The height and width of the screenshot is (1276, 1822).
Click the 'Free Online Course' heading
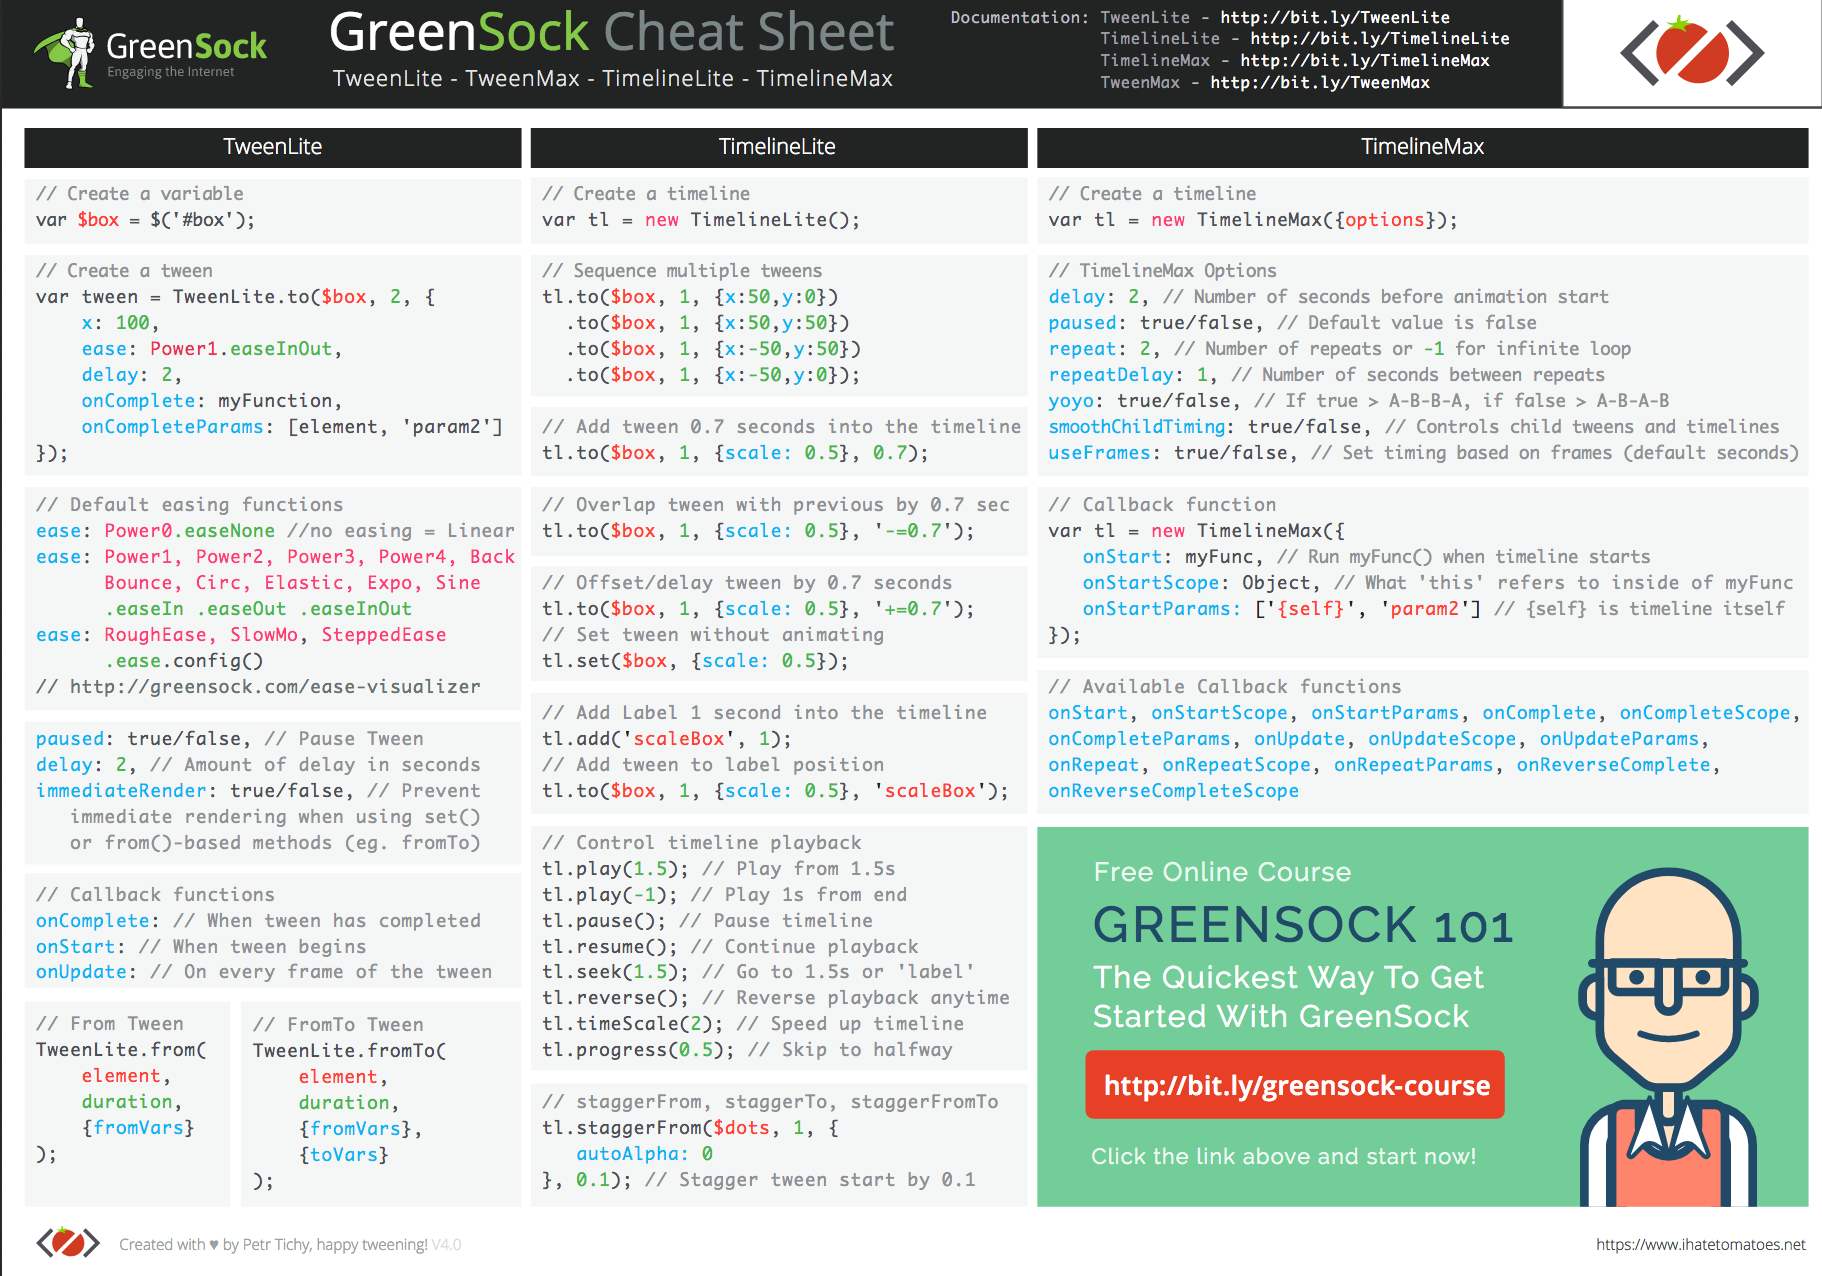pyautogui.click(x=1222, y=872)
